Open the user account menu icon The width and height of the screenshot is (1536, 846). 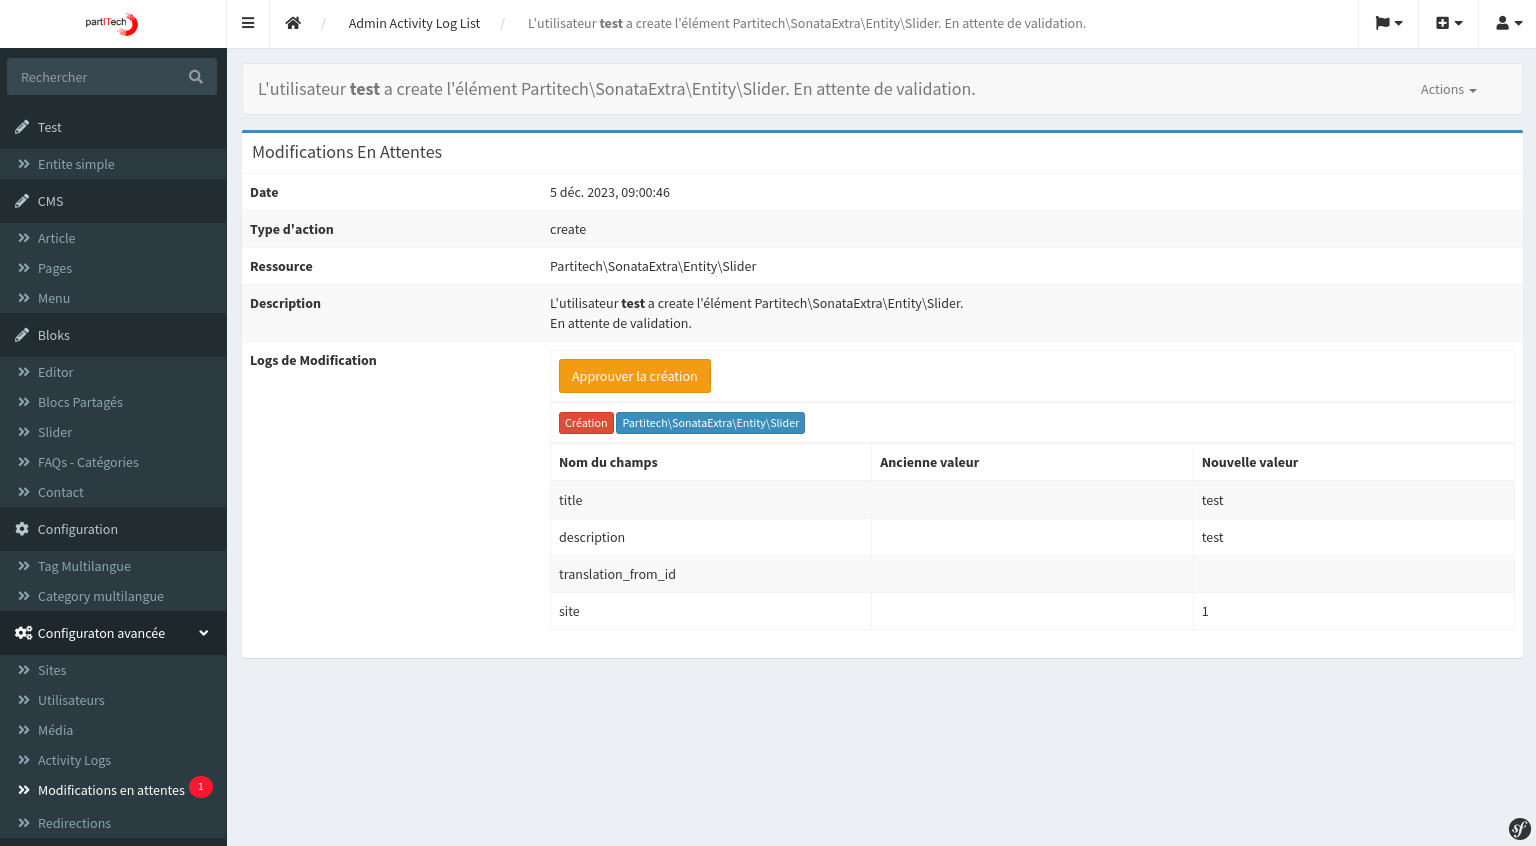pyautogui.click(x=1508, y=23)
